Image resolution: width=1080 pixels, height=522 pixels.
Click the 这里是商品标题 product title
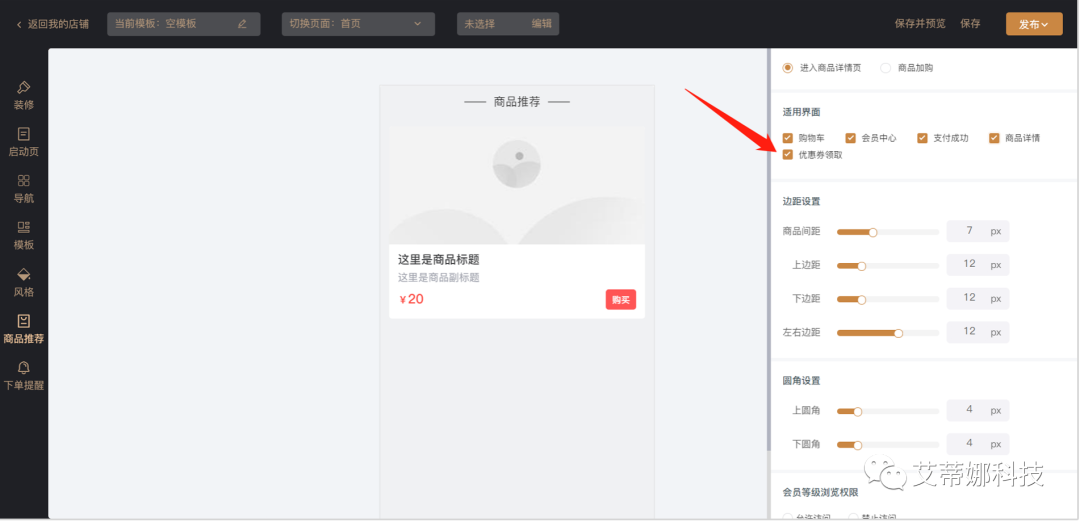438,260
